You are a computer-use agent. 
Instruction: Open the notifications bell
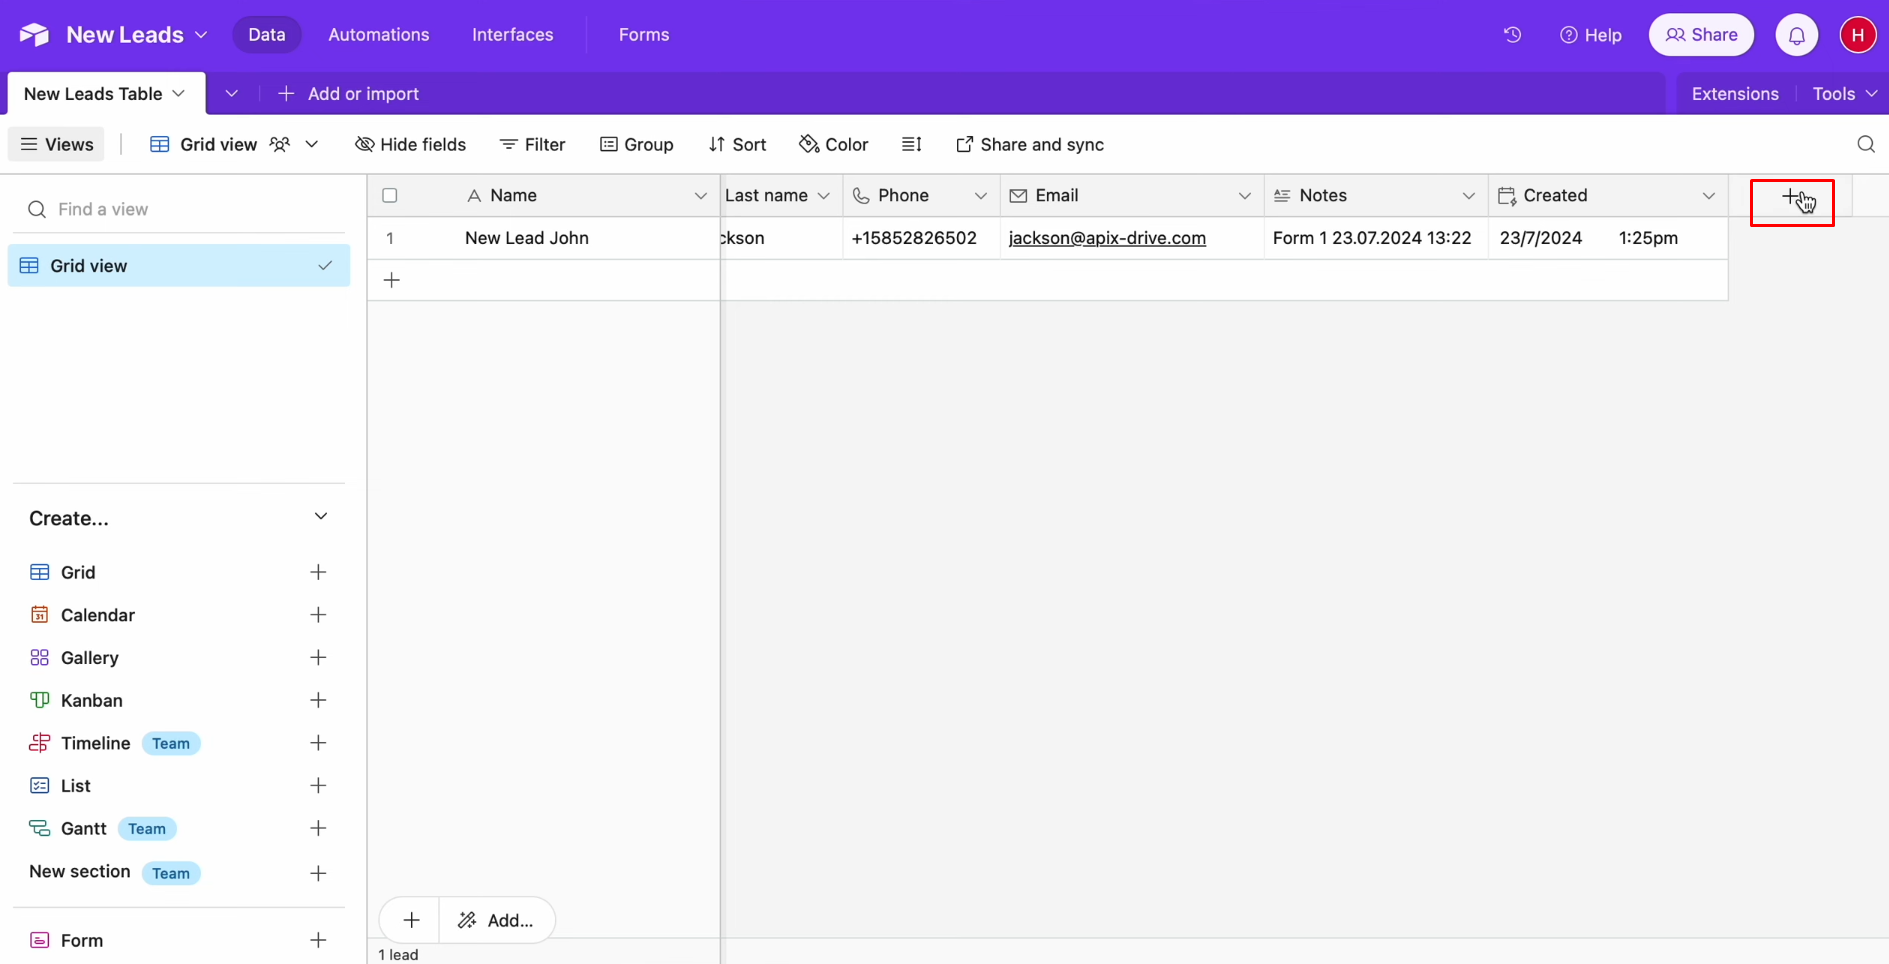tap(1796, 34)
